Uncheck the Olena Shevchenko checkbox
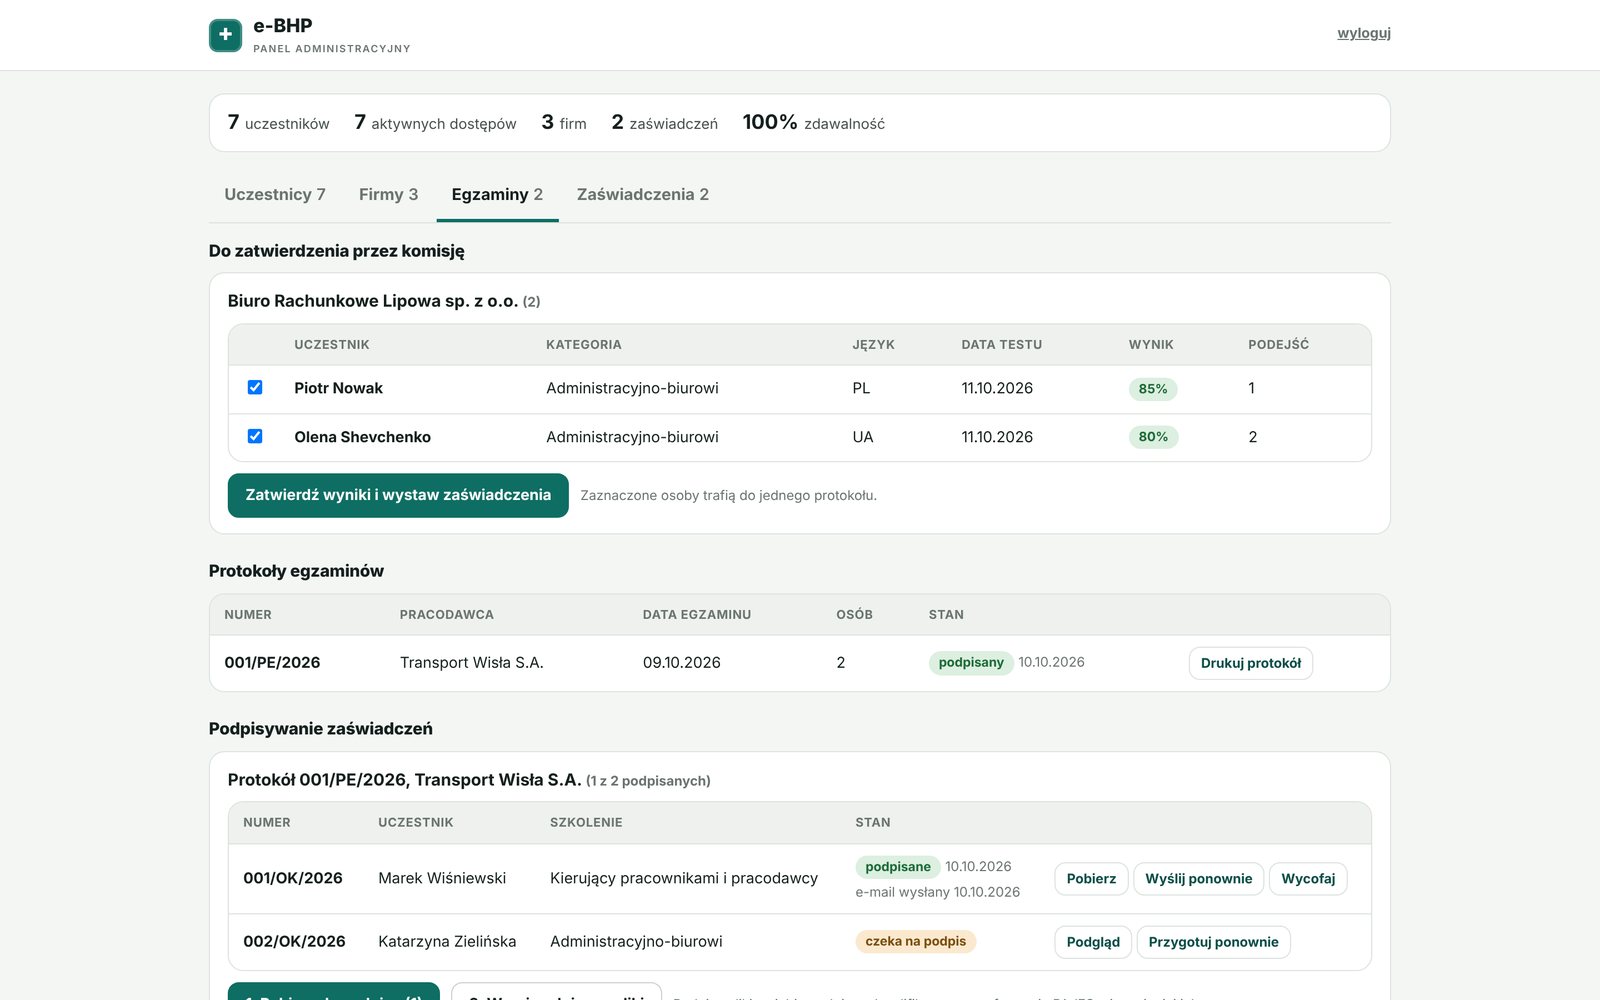Viewport: 1600px width, 1000px height. tap(255, 436)
